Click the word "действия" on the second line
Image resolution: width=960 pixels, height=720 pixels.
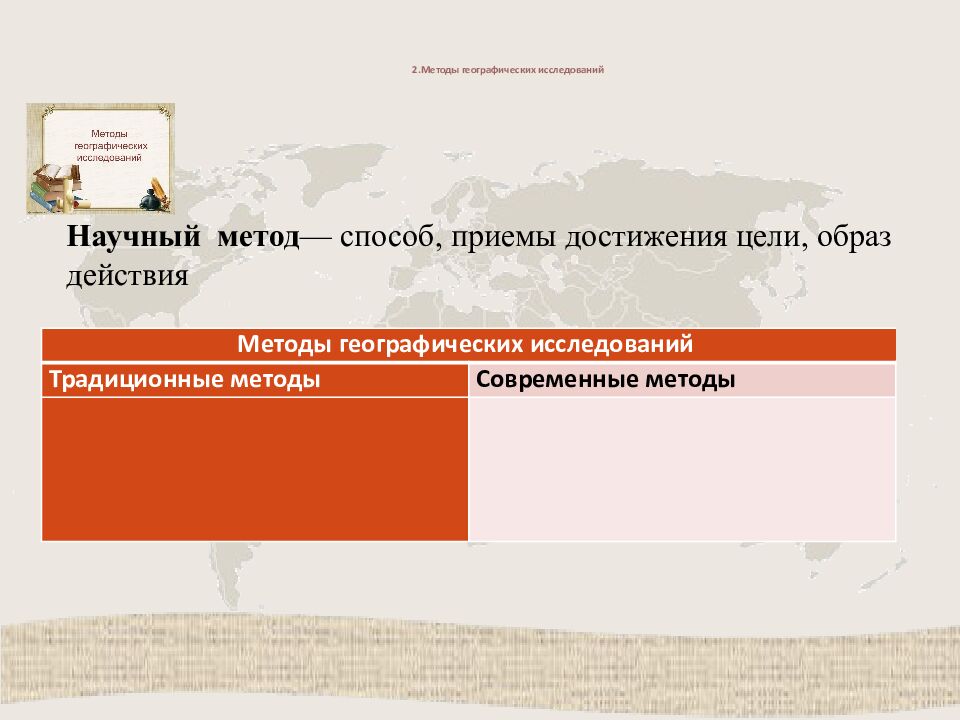point(127,275)
